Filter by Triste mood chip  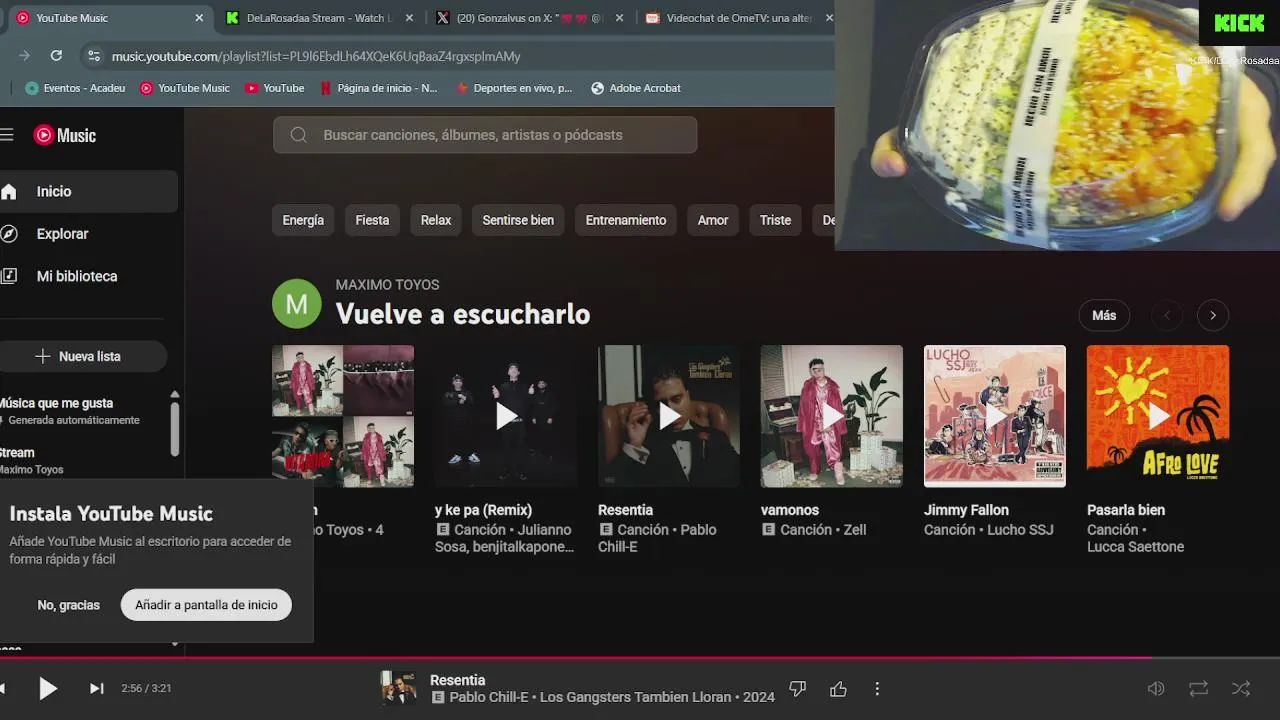tap(775, 220)
